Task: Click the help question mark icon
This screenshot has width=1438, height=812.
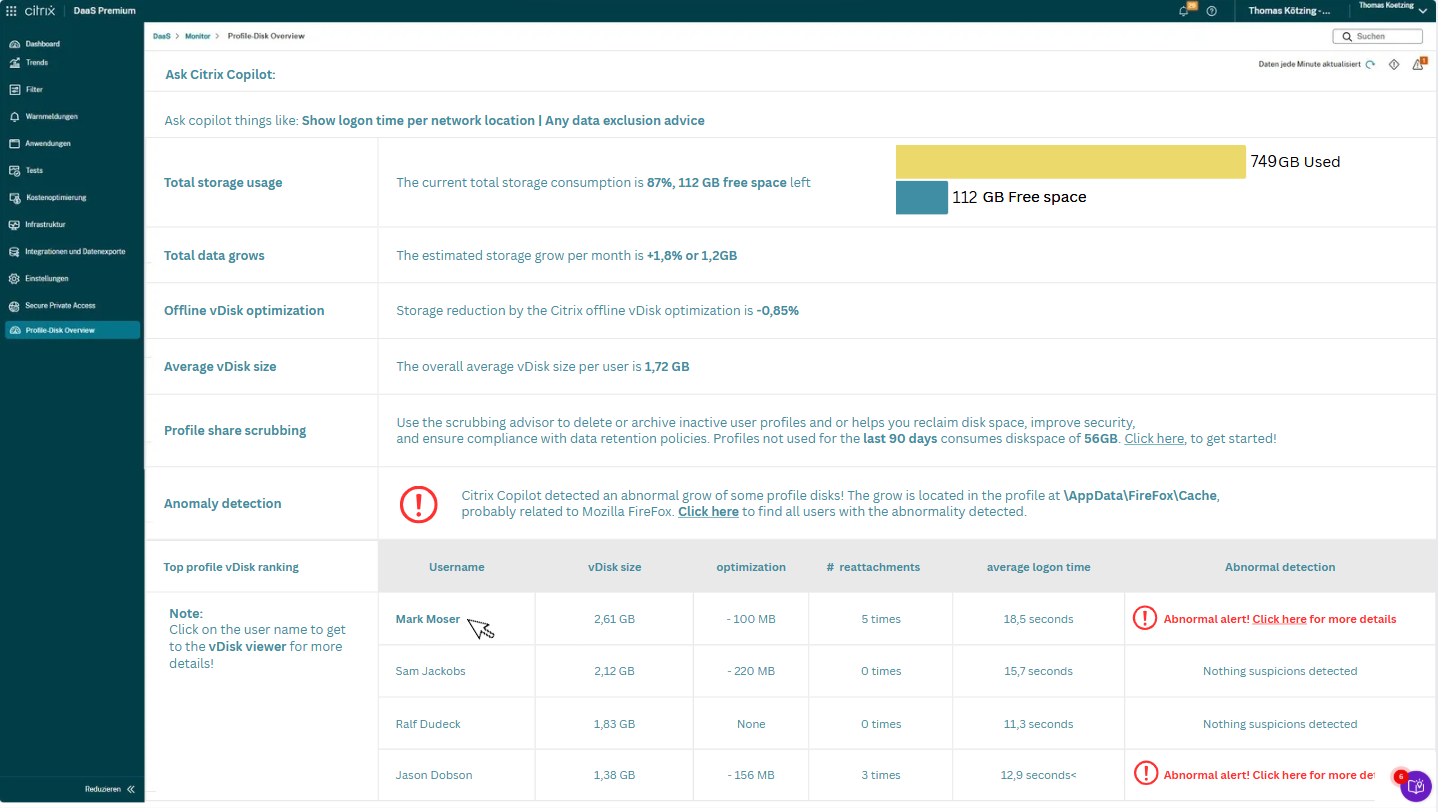Action: (1212, 11)
